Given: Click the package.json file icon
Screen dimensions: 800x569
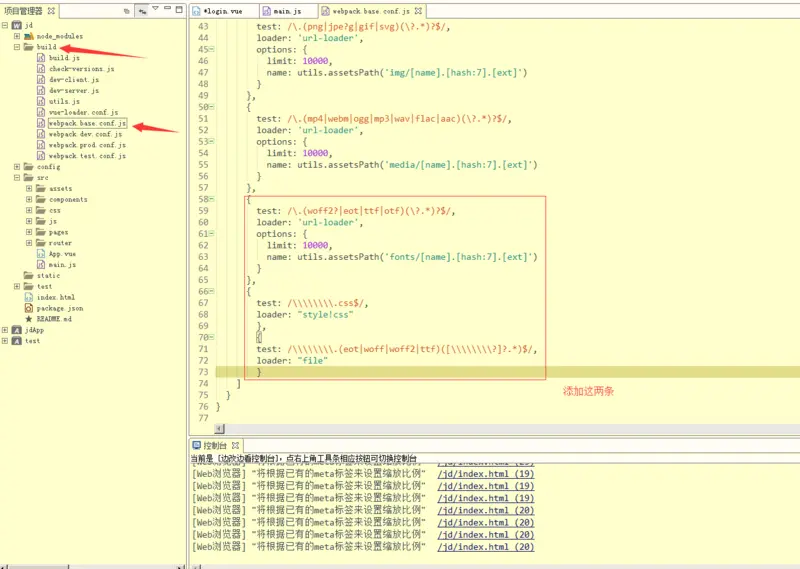Looking at the screenshot, I should pyautogui.click(x=29, y=308).
